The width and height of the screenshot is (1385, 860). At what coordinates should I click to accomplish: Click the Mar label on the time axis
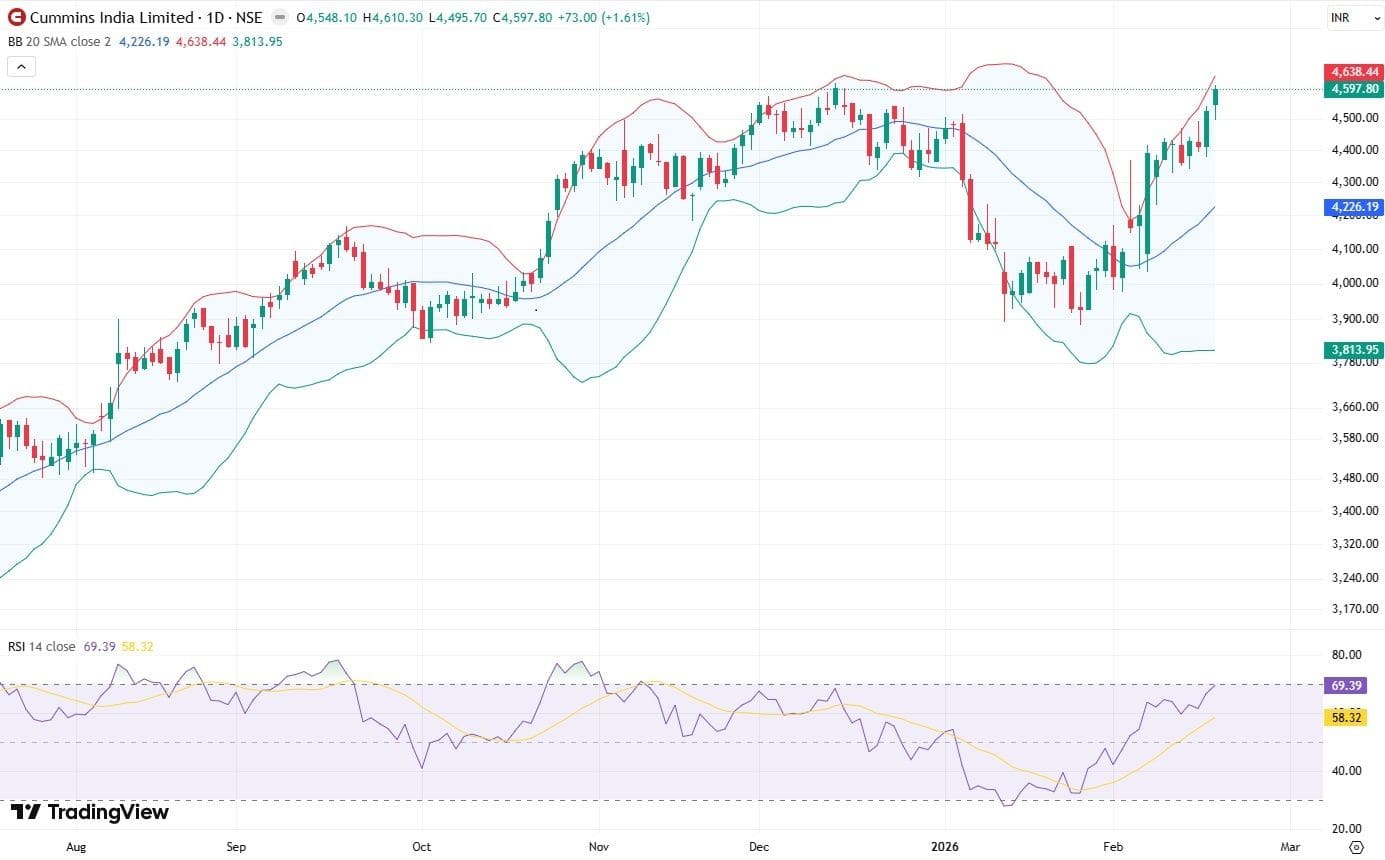[1290, 847]
